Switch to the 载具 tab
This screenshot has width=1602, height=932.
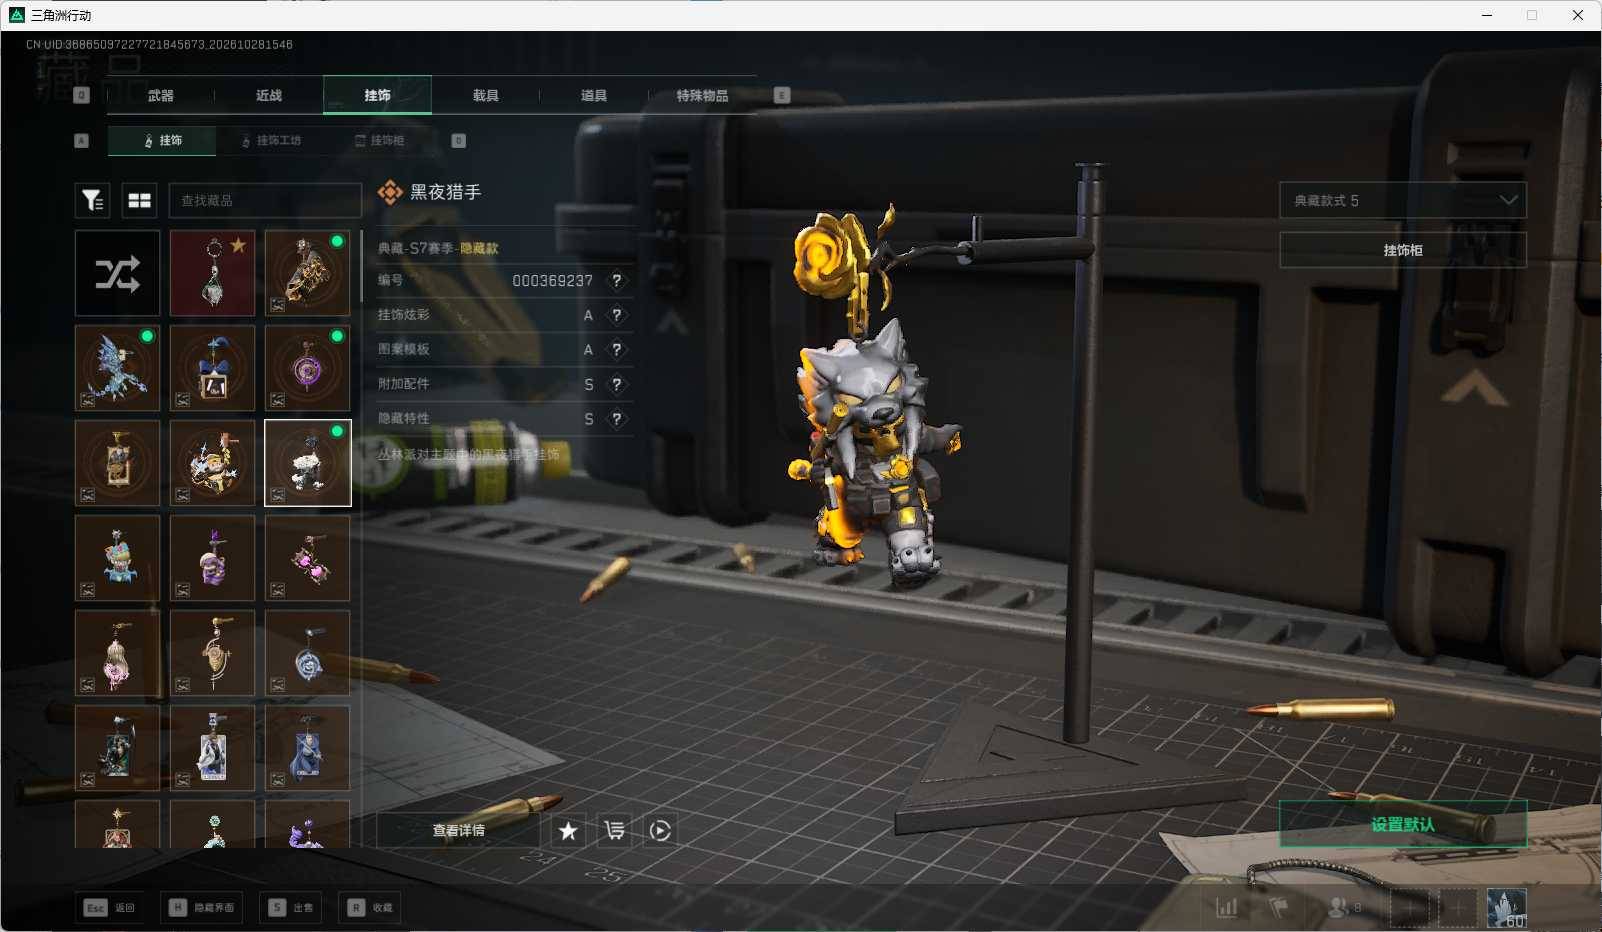(x=486, y=96)
